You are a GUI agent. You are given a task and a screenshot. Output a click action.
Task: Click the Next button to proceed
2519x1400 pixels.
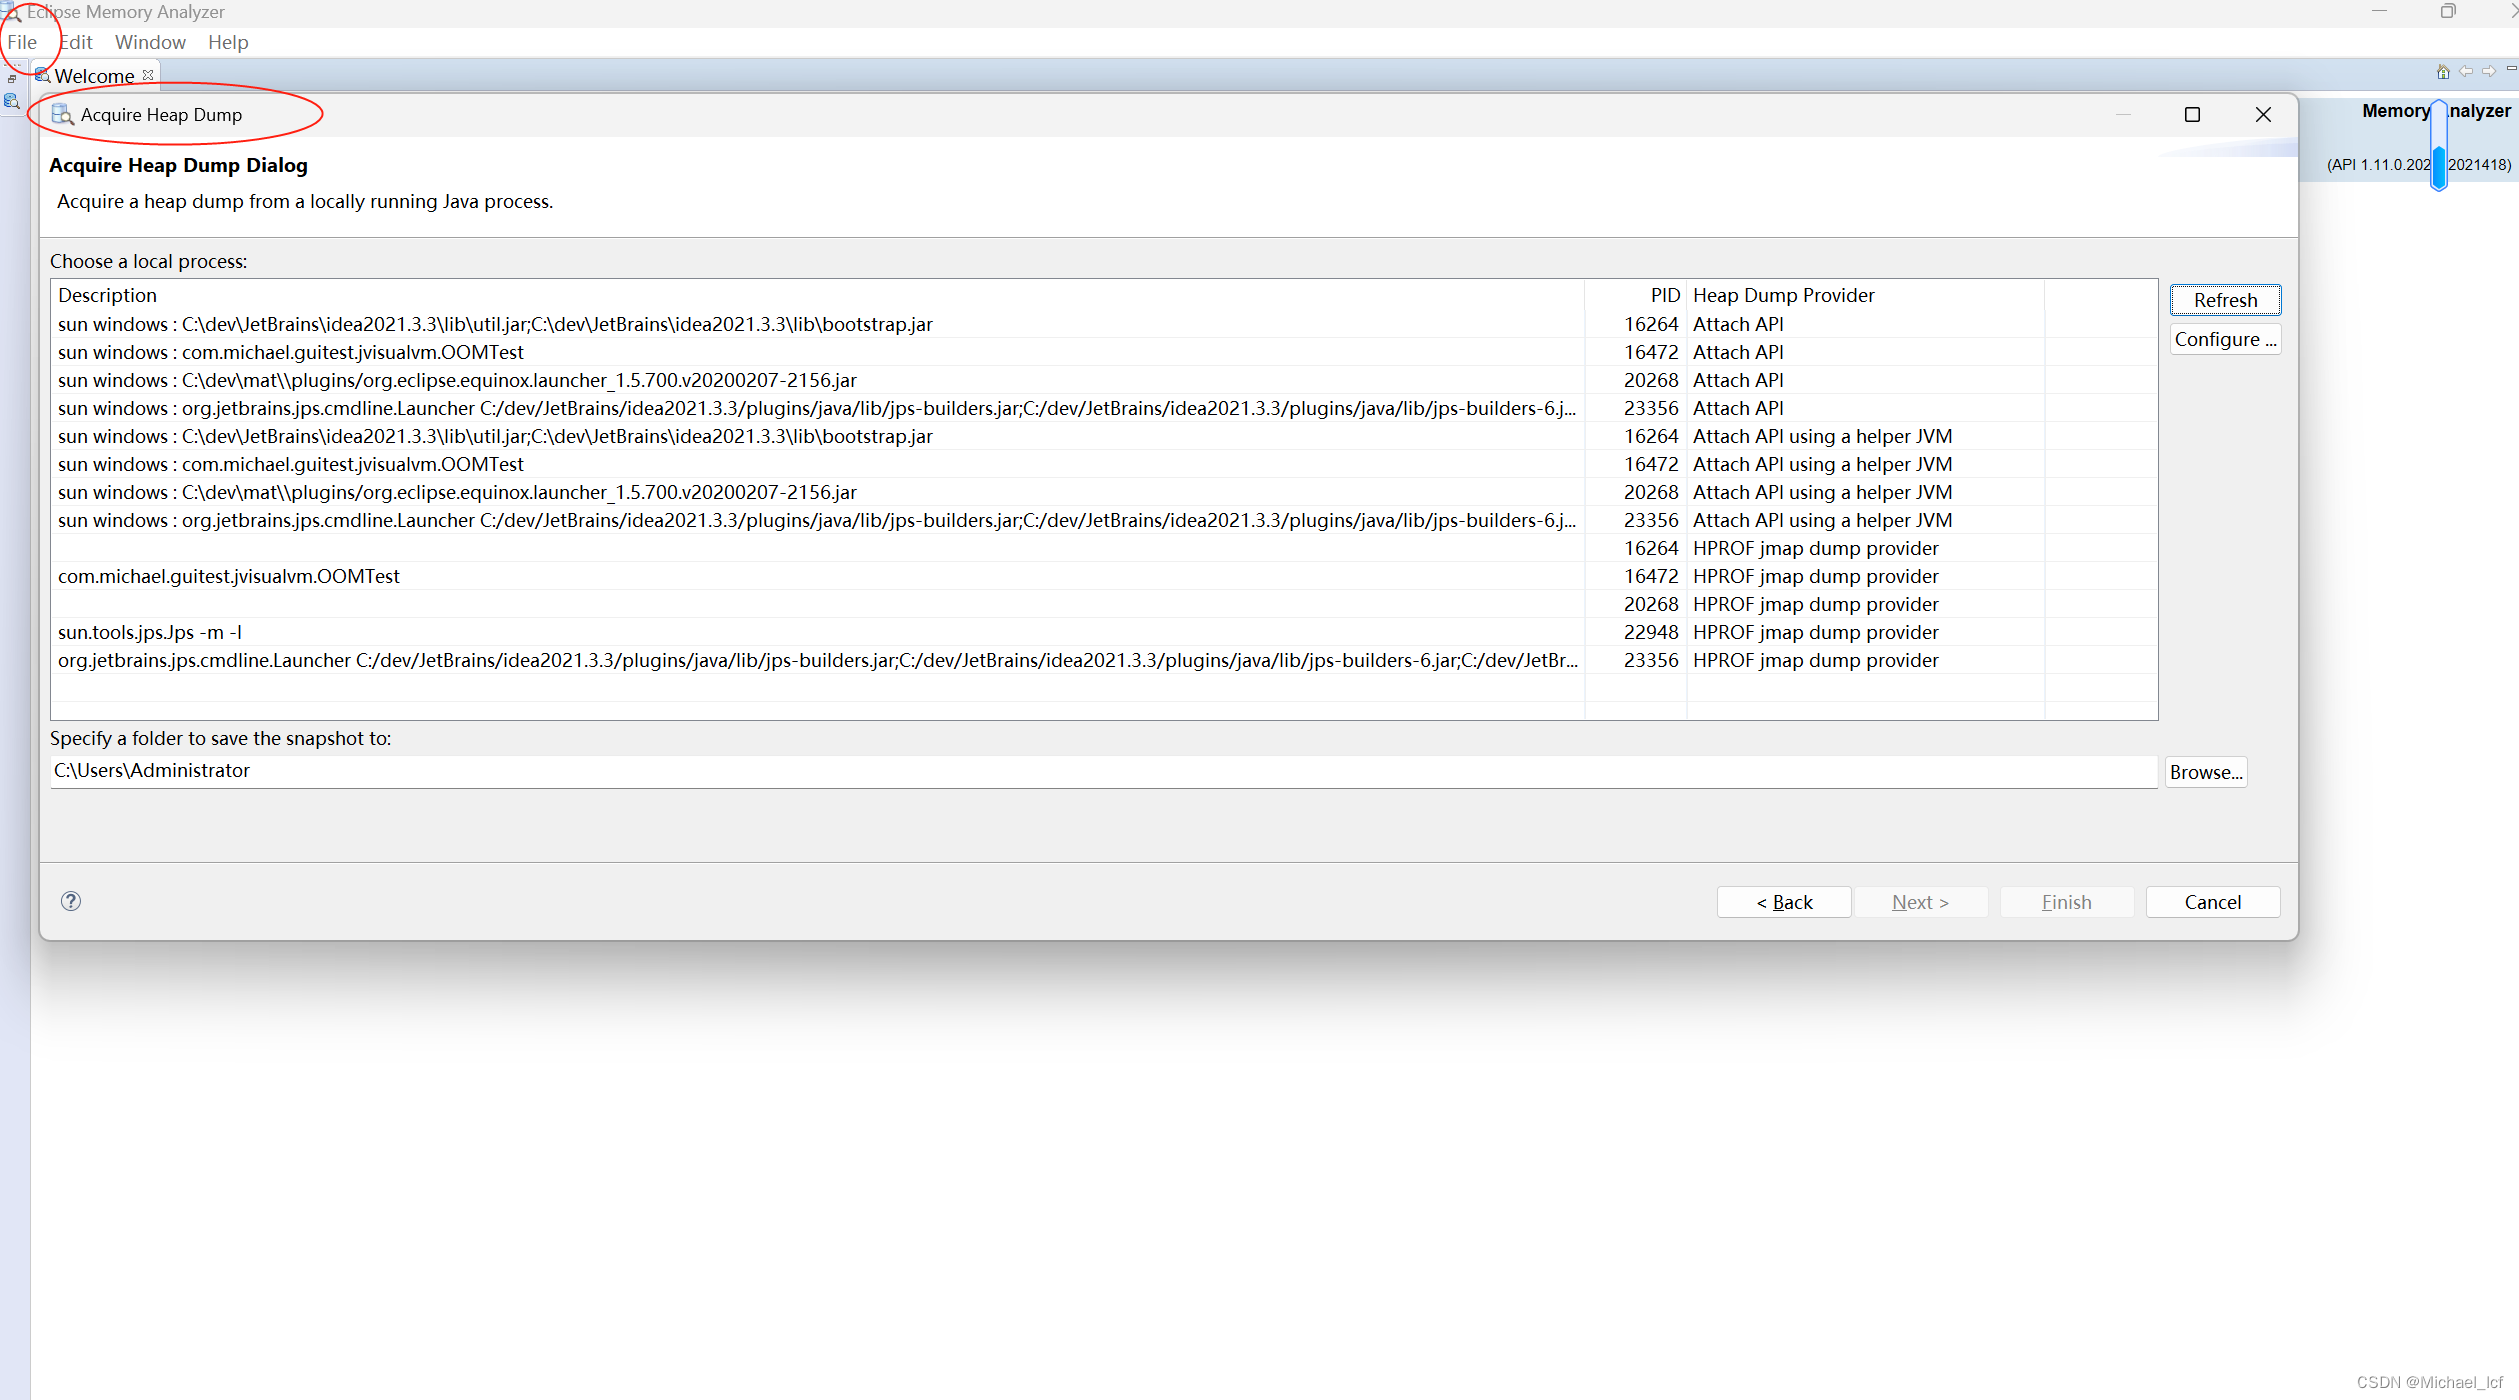pos(1919,900)
